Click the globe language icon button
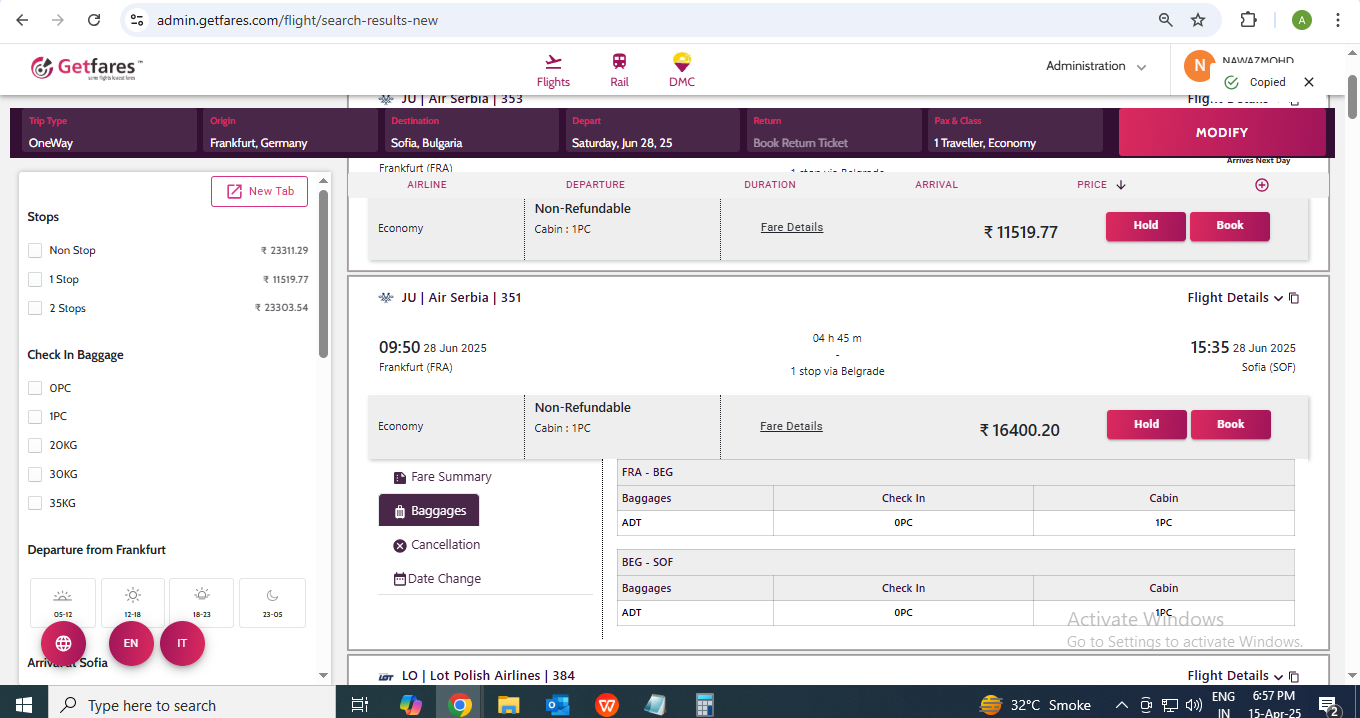The width and height of the screenshot is (1360, 718). [x=63, y=643]
